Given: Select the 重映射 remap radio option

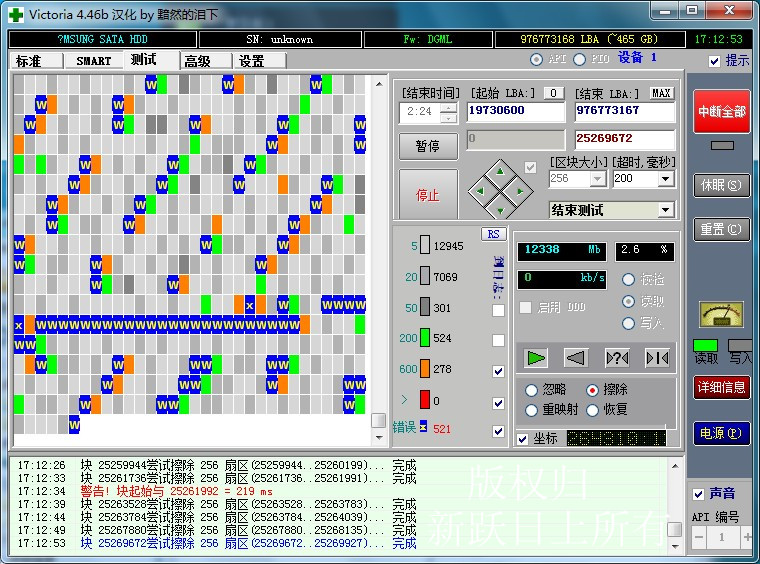Looking at the screenshot, I should pyautogui.click(x=531, y=410).
